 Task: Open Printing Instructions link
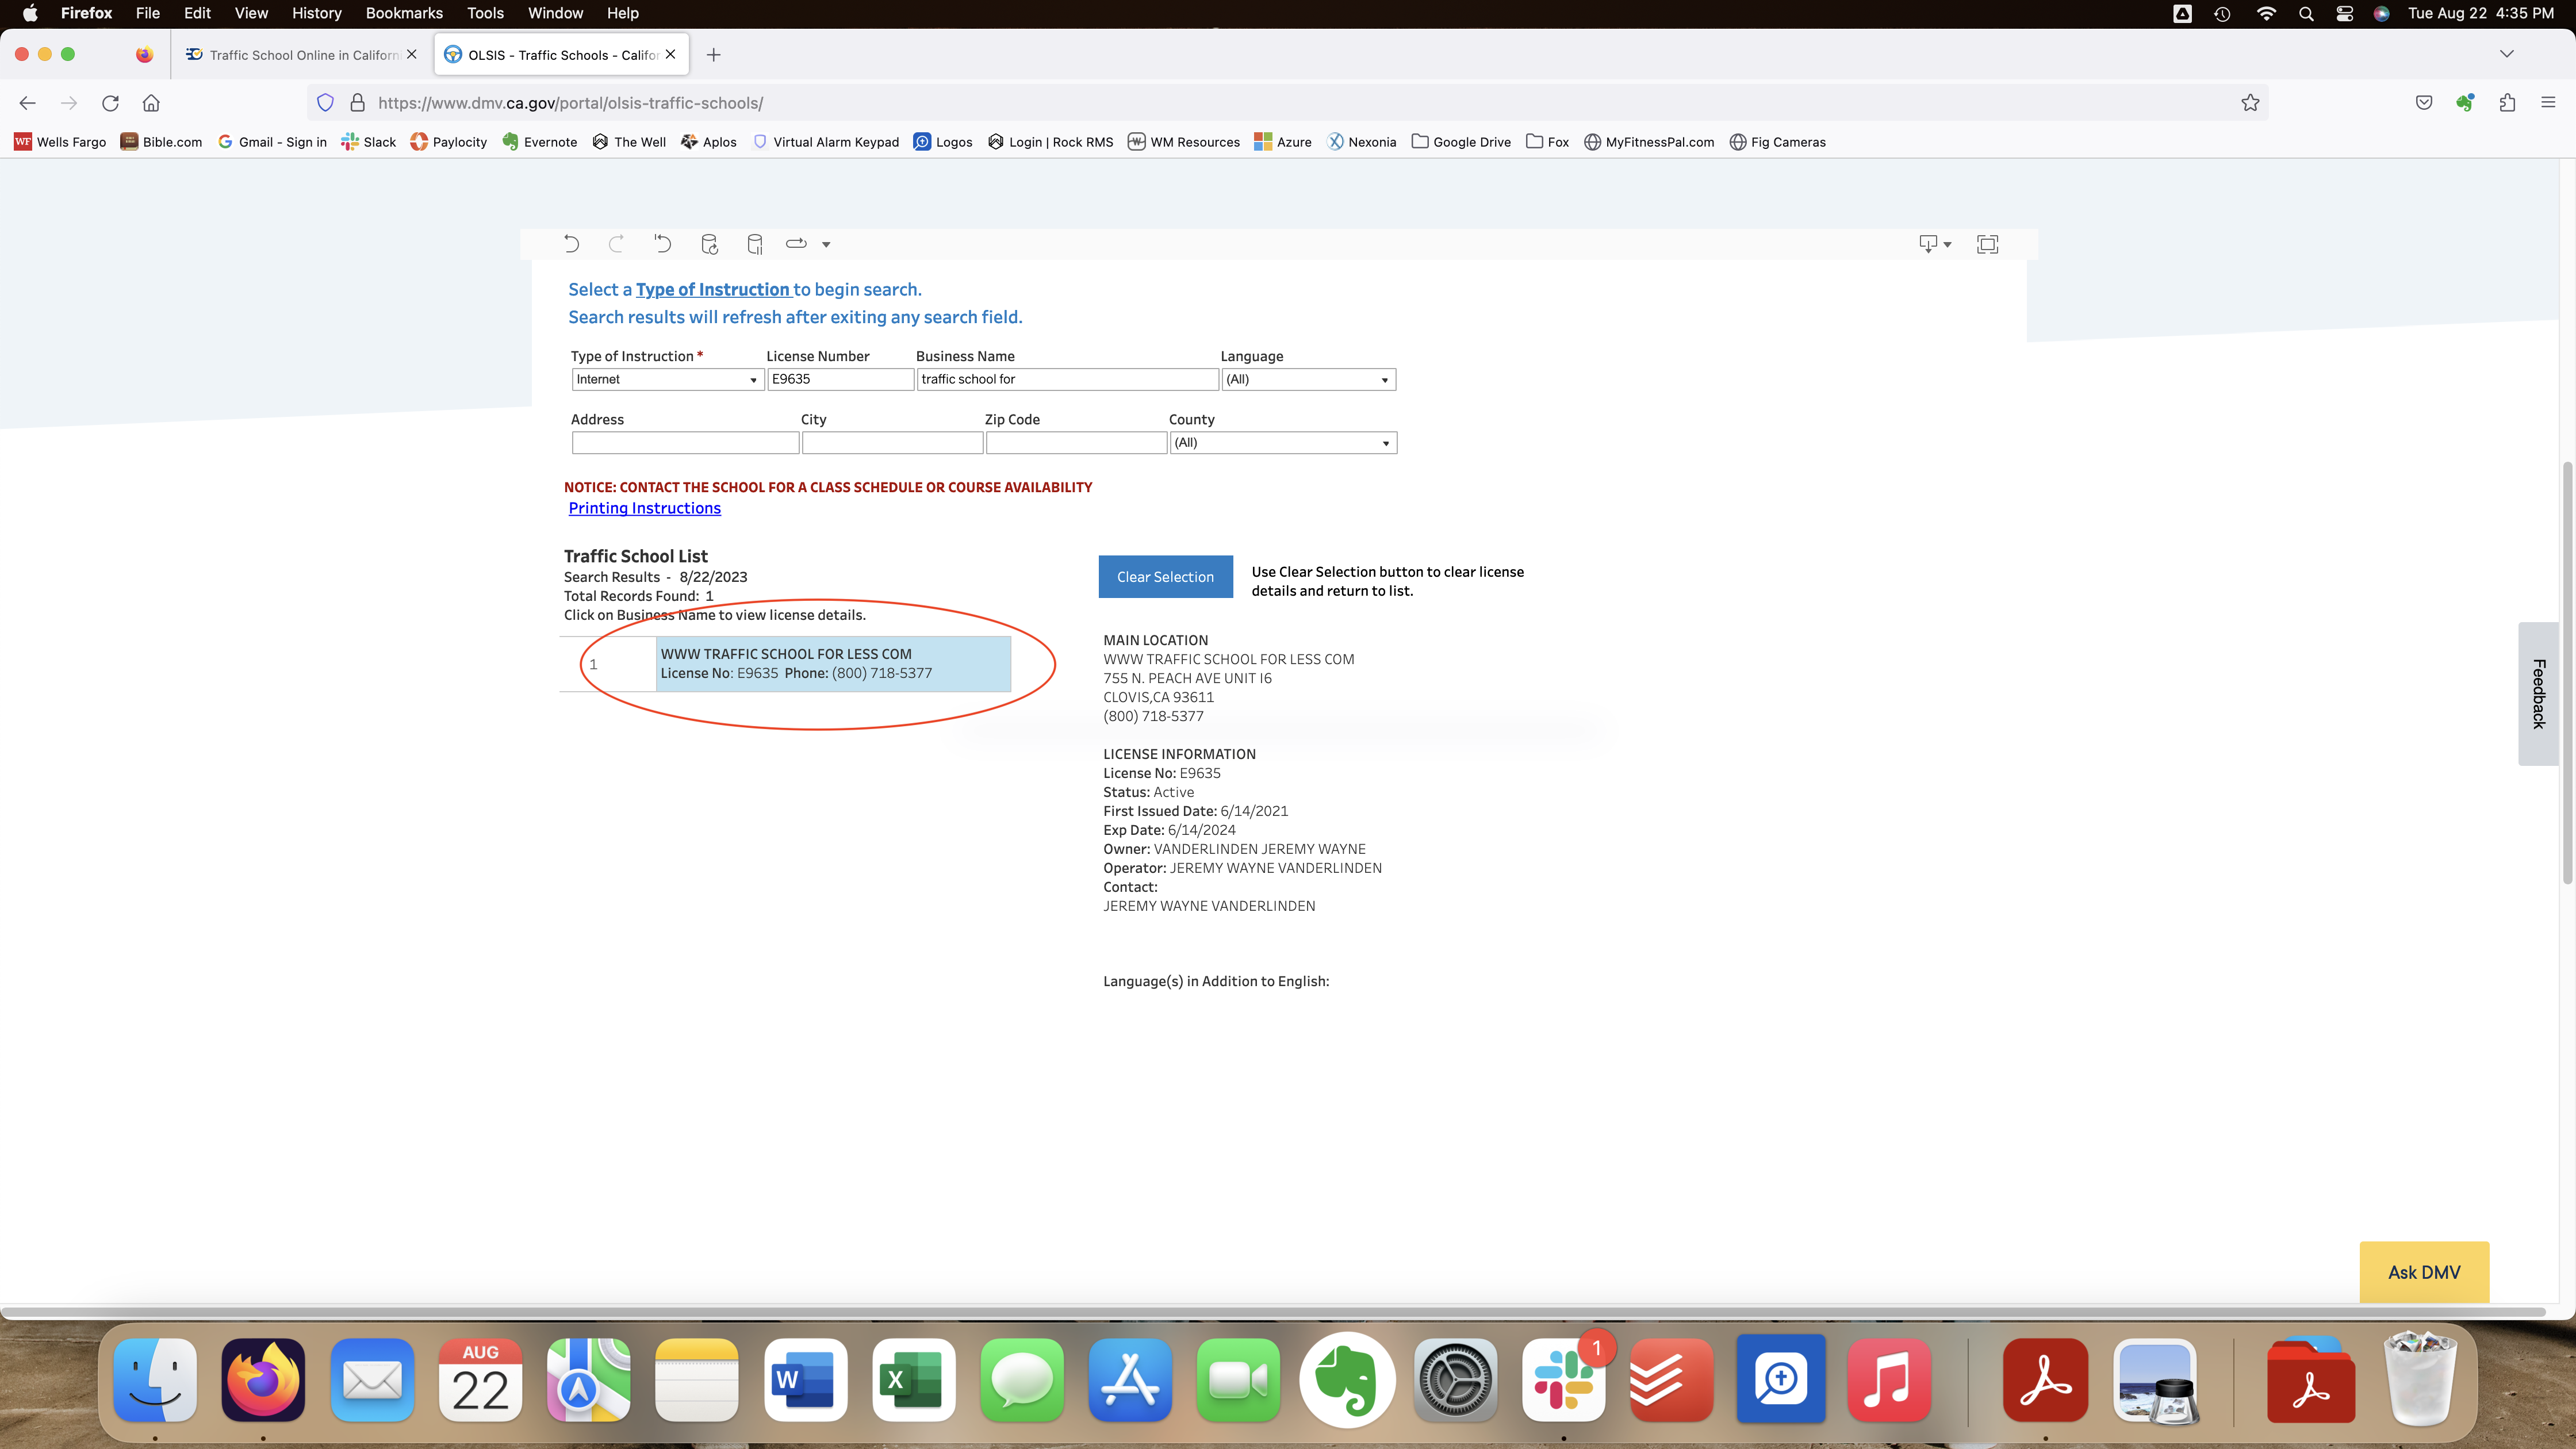point(644,508)
